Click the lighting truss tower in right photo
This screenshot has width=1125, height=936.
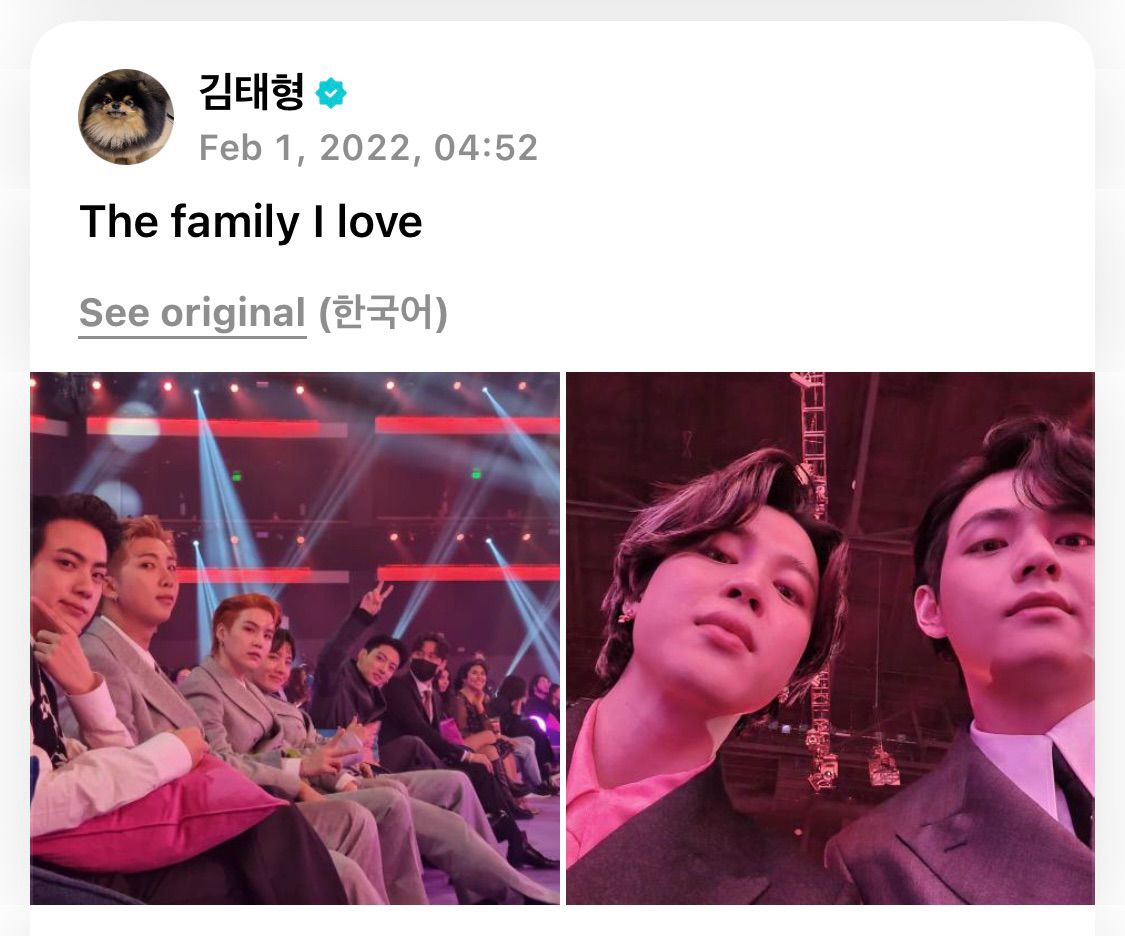tap(813, 574)
